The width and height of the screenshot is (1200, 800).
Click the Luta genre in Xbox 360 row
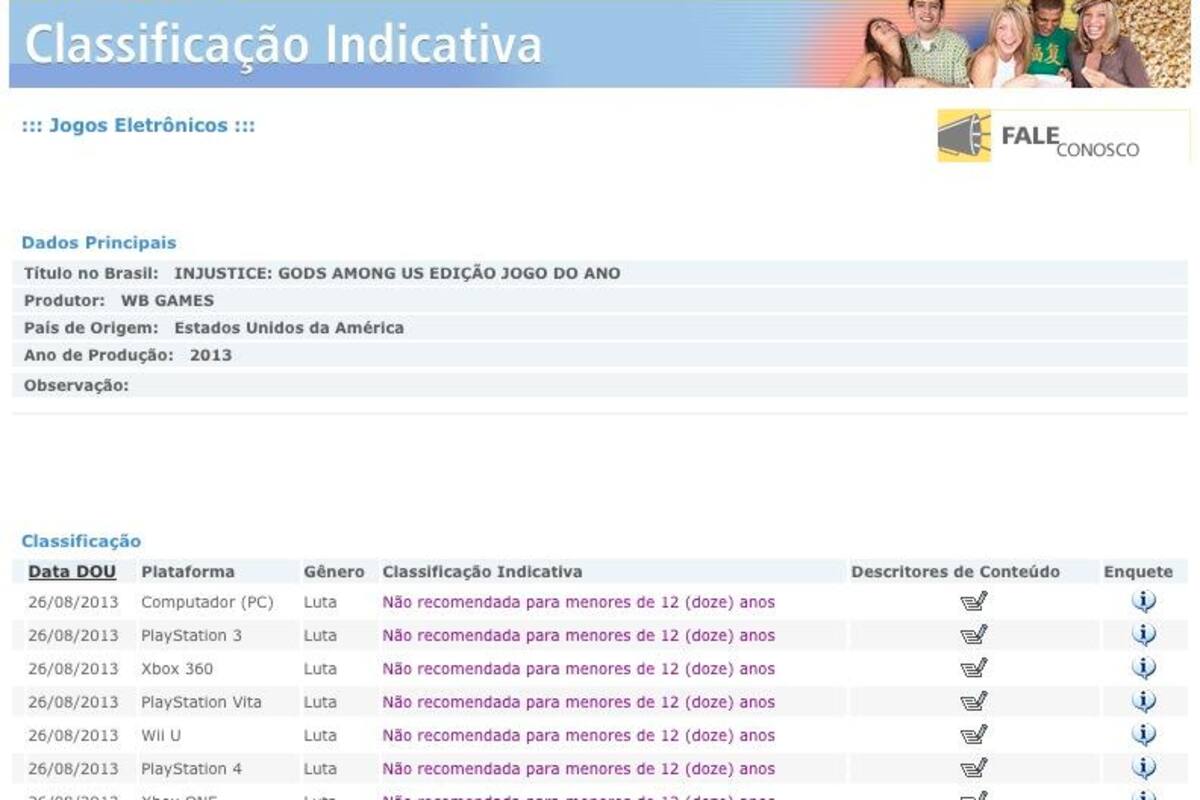[x=320, y=668]
